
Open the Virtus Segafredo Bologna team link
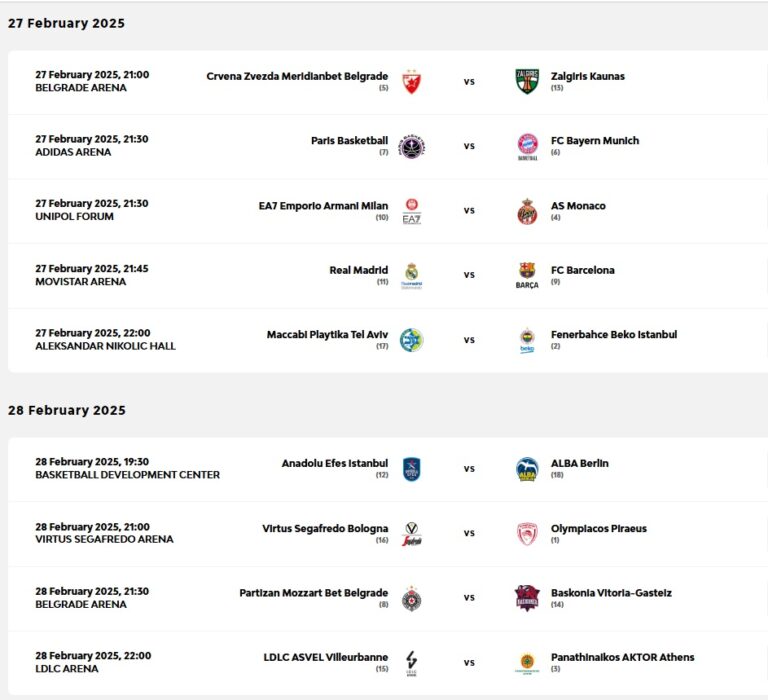(x=325, y=528)
